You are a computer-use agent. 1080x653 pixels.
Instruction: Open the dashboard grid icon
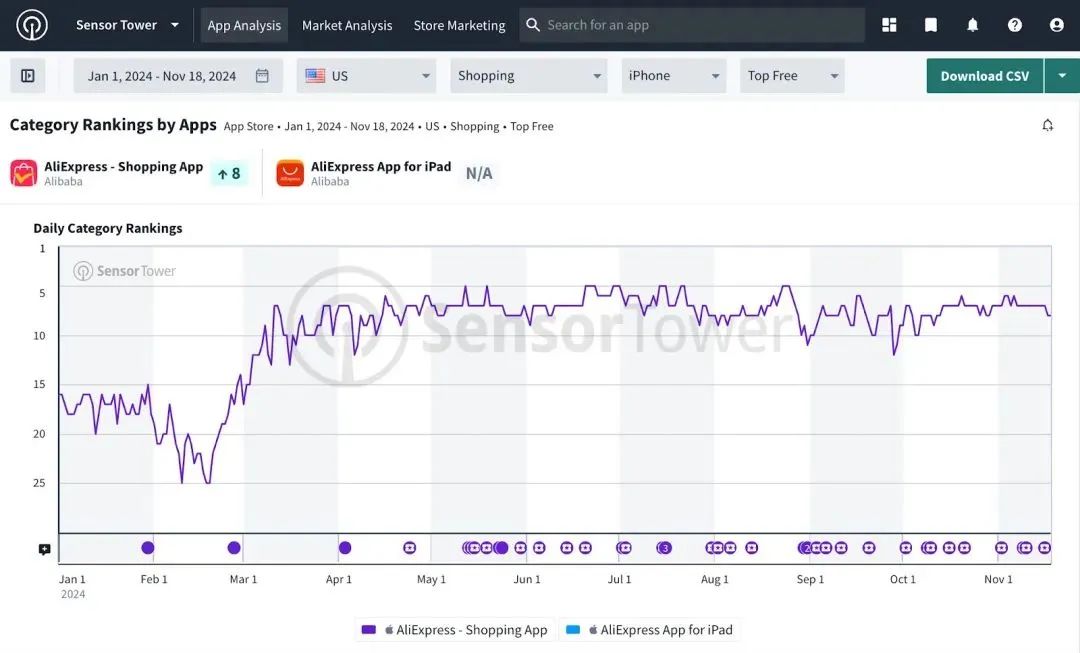click(x=889, y=25)
